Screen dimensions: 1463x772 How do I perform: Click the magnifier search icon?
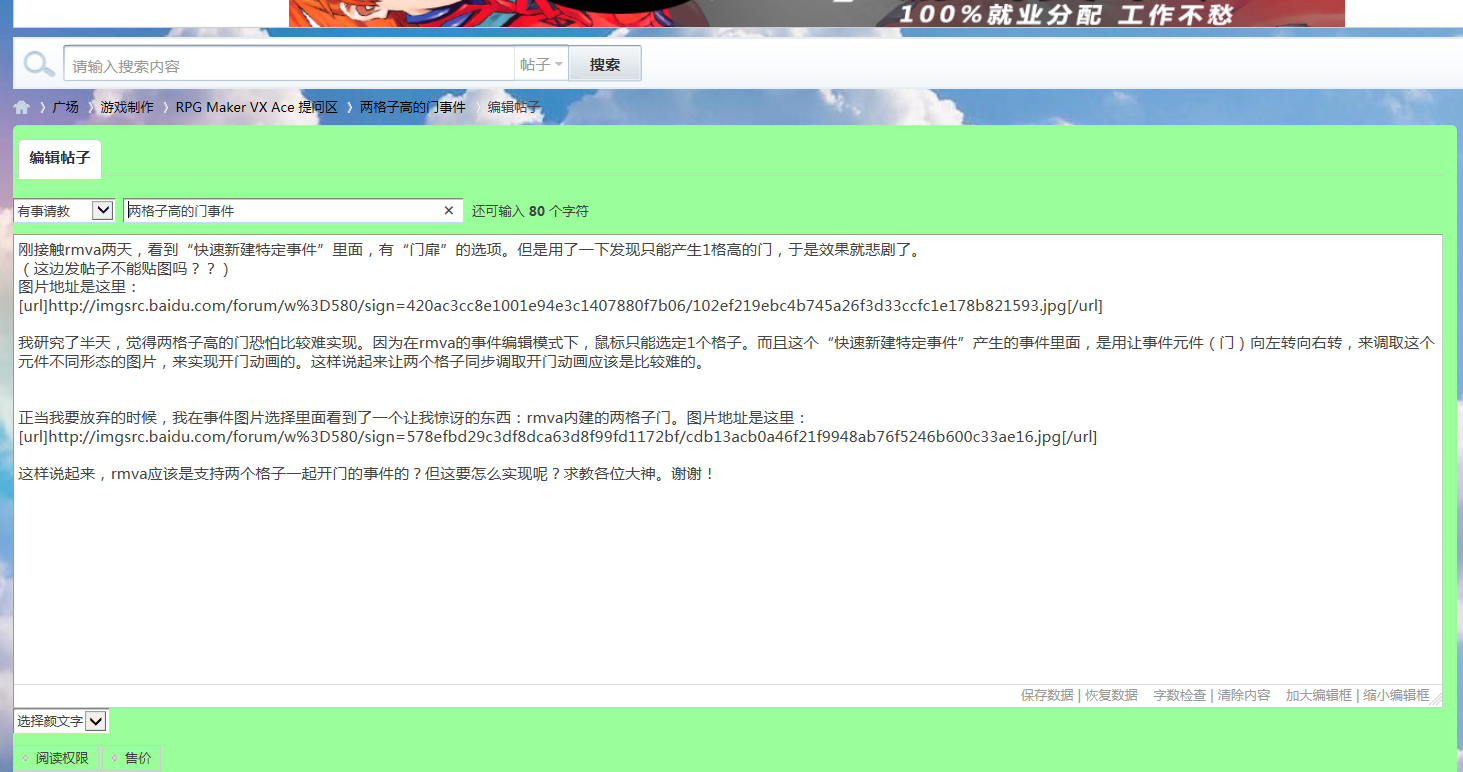click(x=39, y=65)
